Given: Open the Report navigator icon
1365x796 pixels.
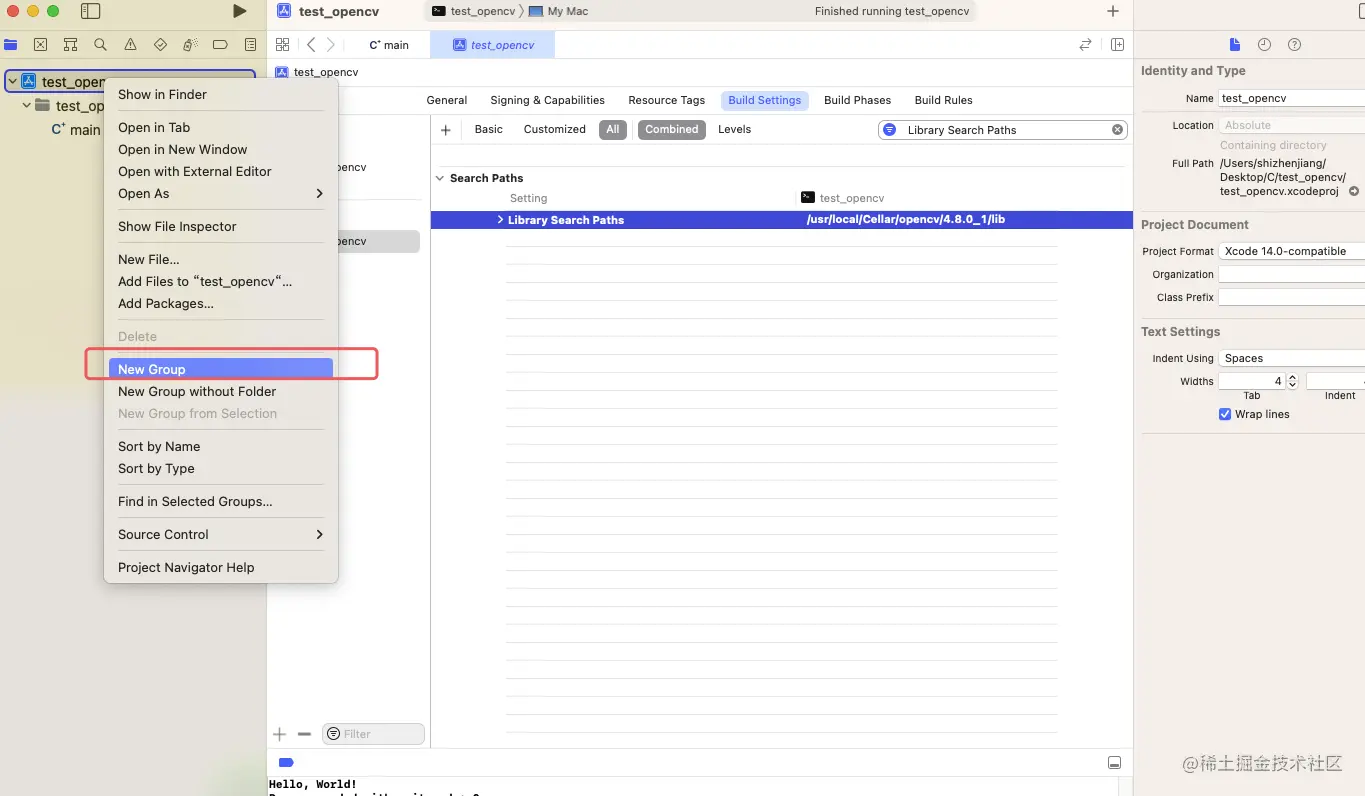Looking at the screenshot, I should coord(250,44).
